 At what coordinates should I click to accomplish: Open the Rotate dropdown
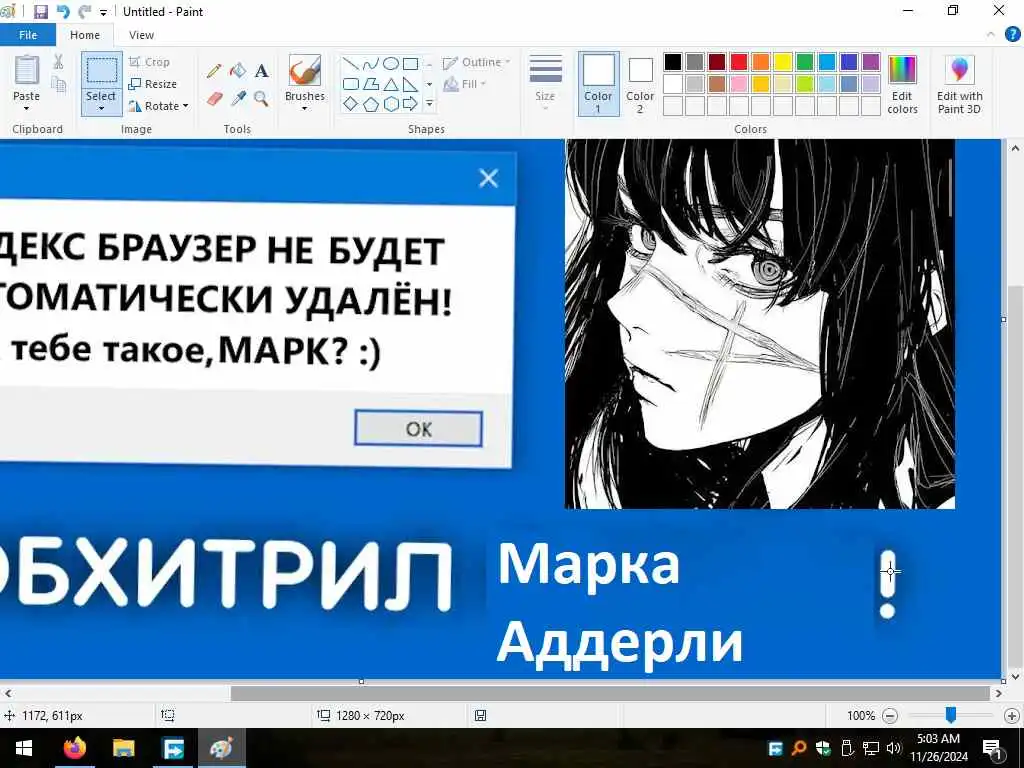click(158, 106)
